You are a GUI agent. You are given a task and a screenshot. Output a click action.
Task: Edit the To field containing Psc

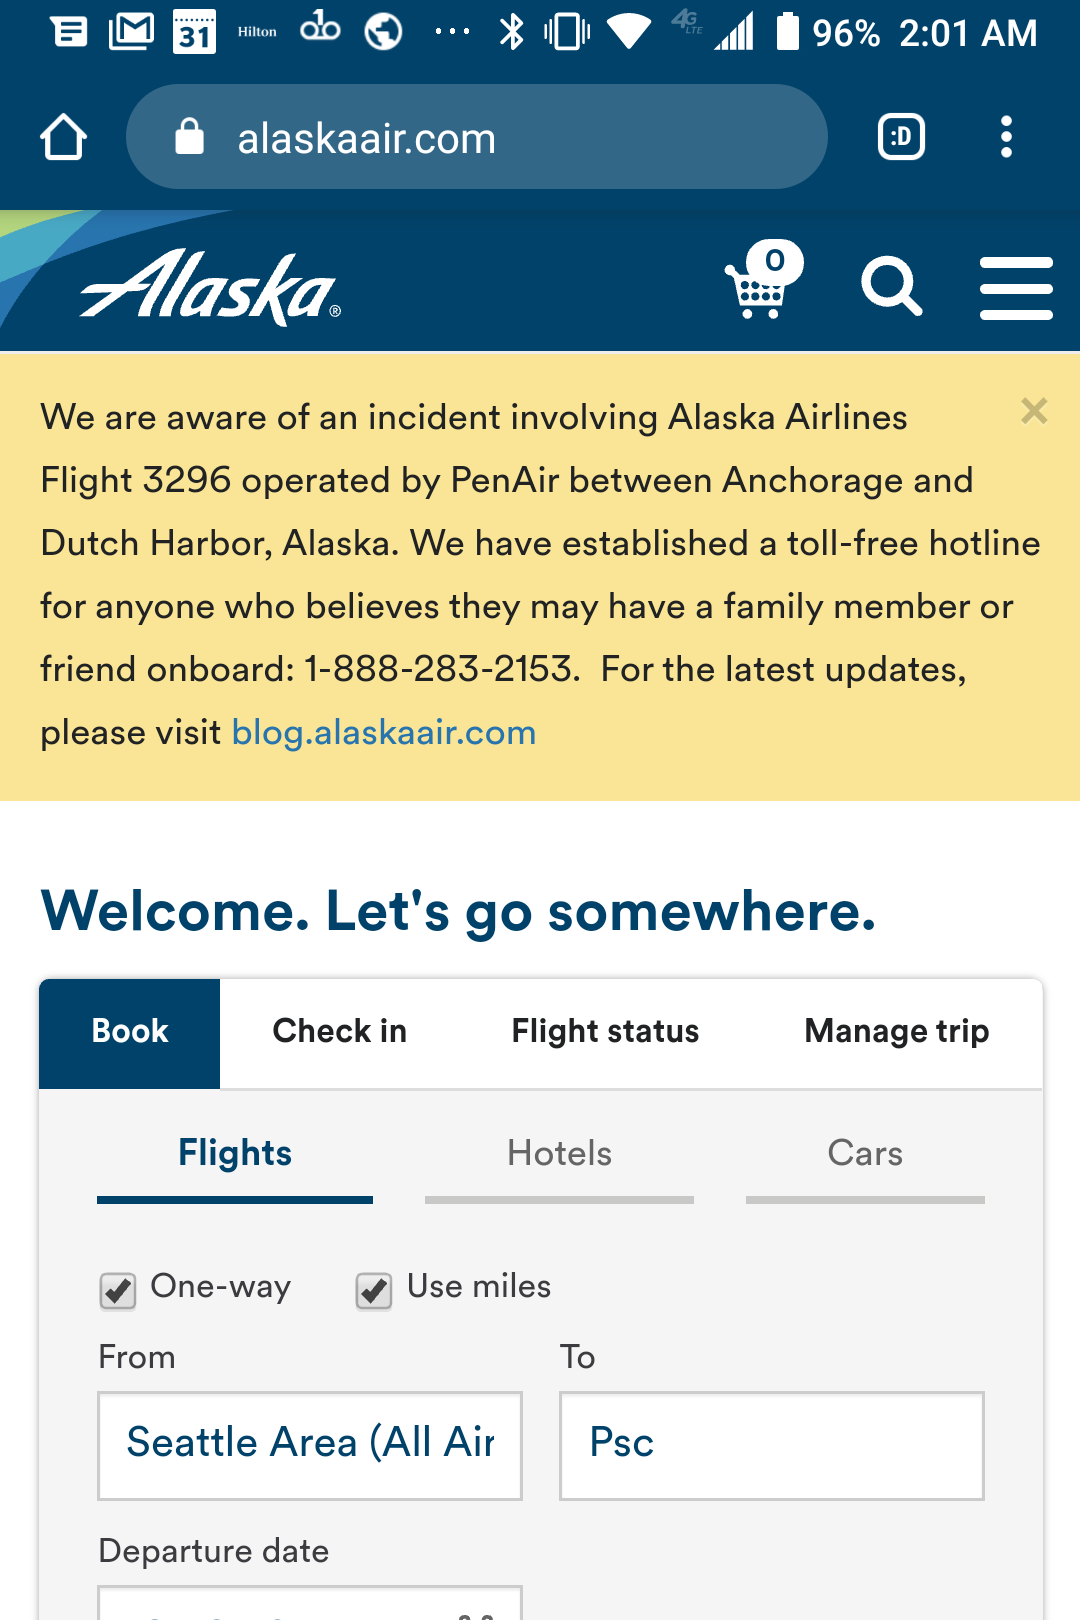click(x=772, y=1445)
